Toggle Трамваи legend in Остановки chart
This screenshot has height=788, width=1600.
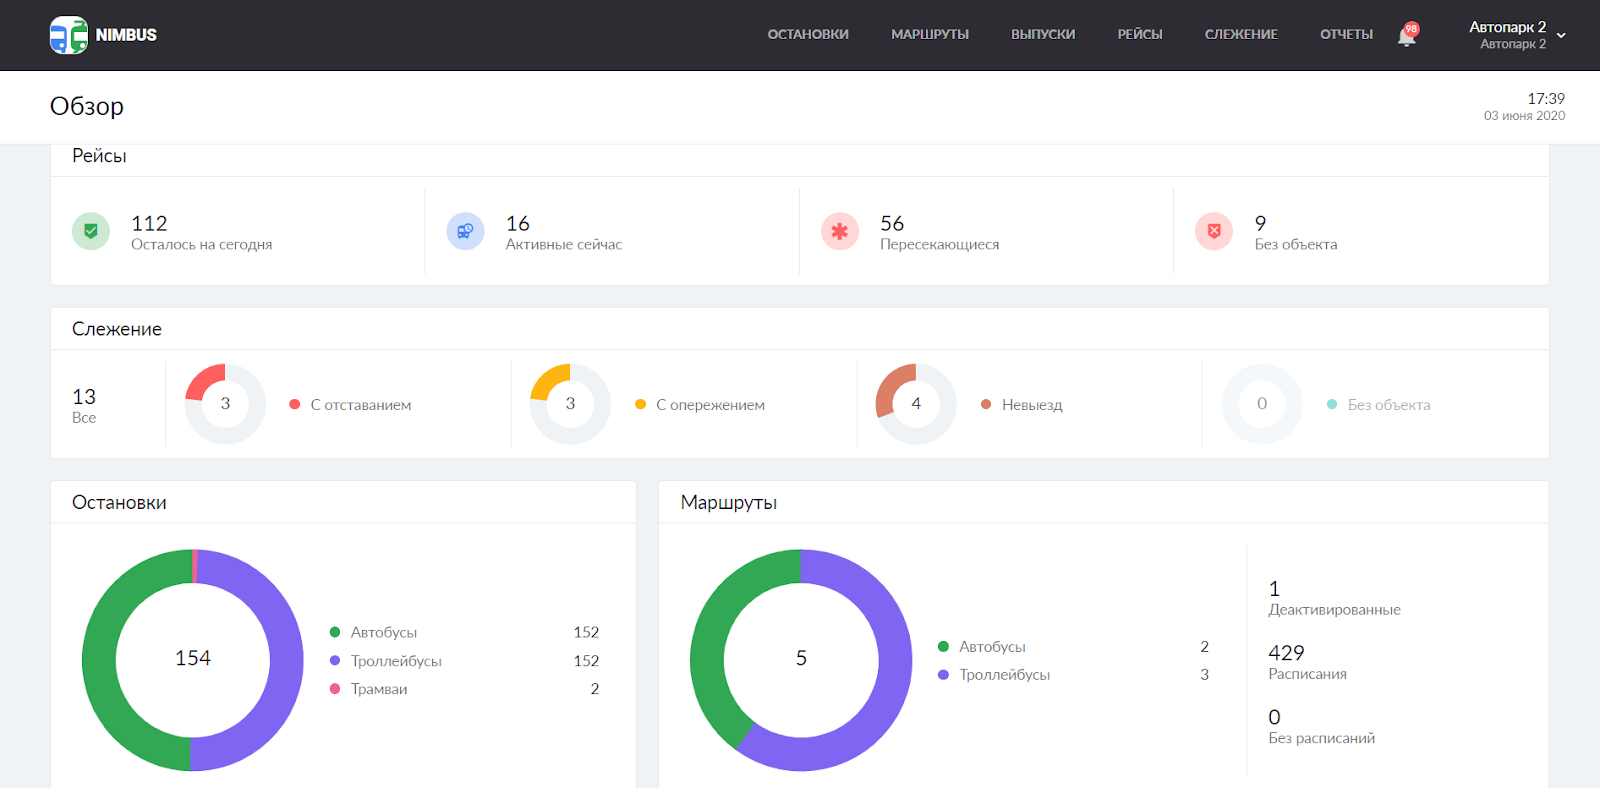378,689
